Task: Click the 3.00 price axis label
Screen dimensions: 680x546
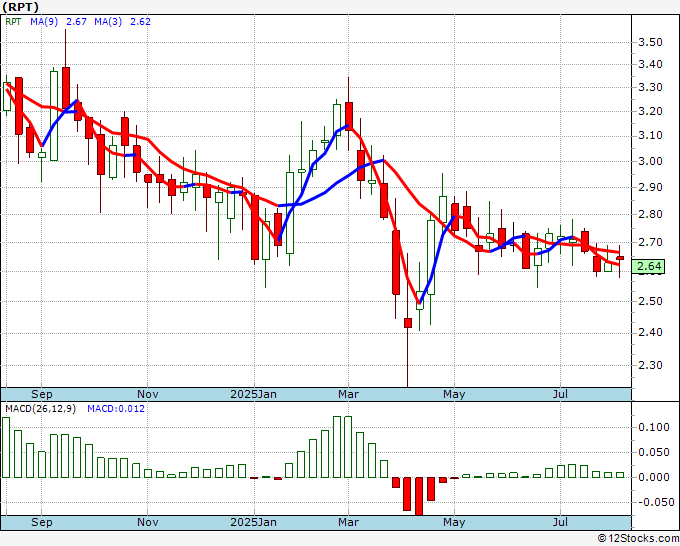Action: 651,161
